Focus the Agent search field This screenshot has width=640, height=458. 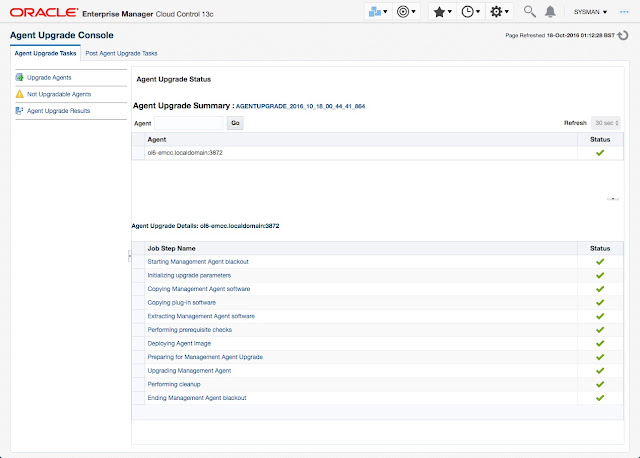[189, 123]
